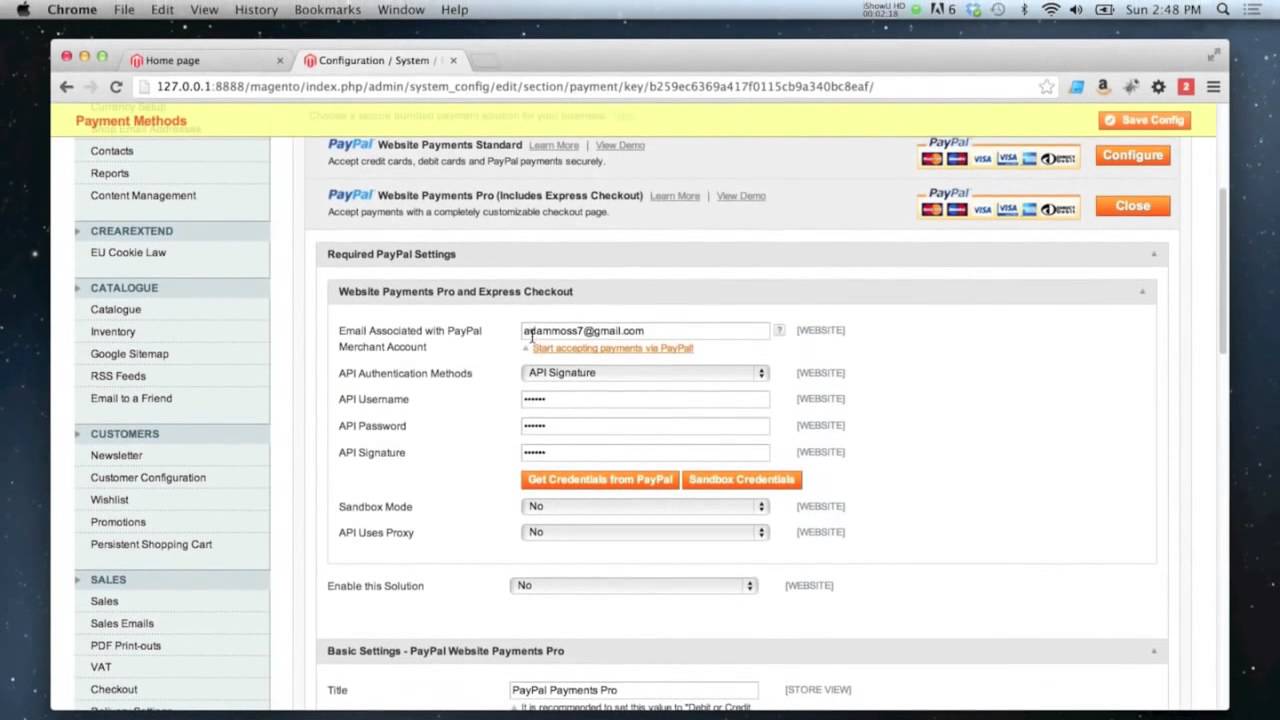Open EU Cookie Law sidebar item

coord(128,253)
